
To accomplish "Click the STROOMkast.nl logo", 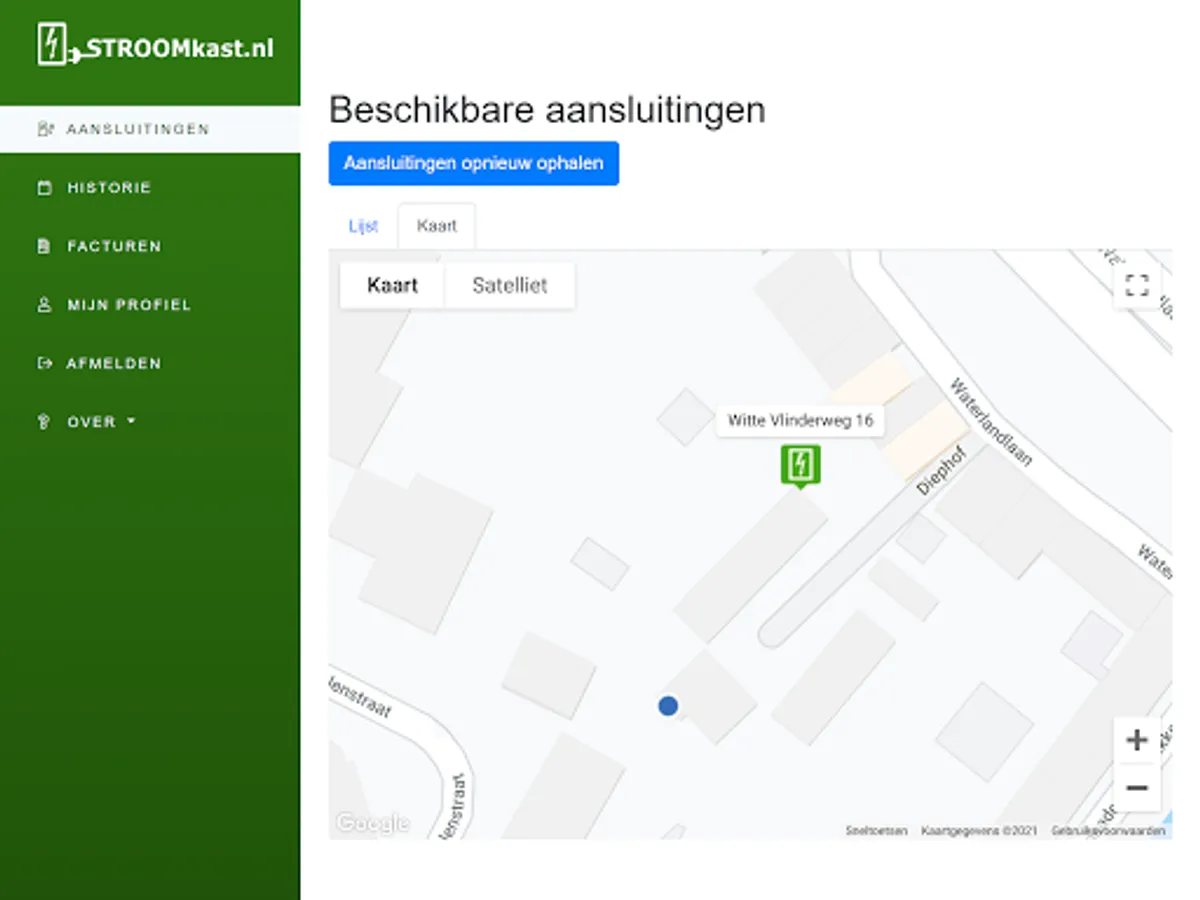I will point(155,46).
